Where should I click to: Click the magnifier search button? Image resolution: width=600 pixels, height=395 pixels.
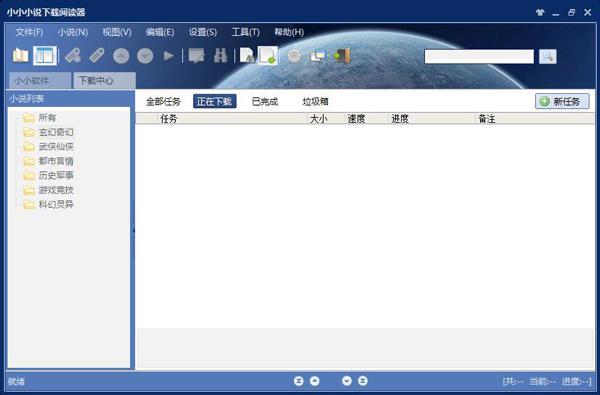548,57
